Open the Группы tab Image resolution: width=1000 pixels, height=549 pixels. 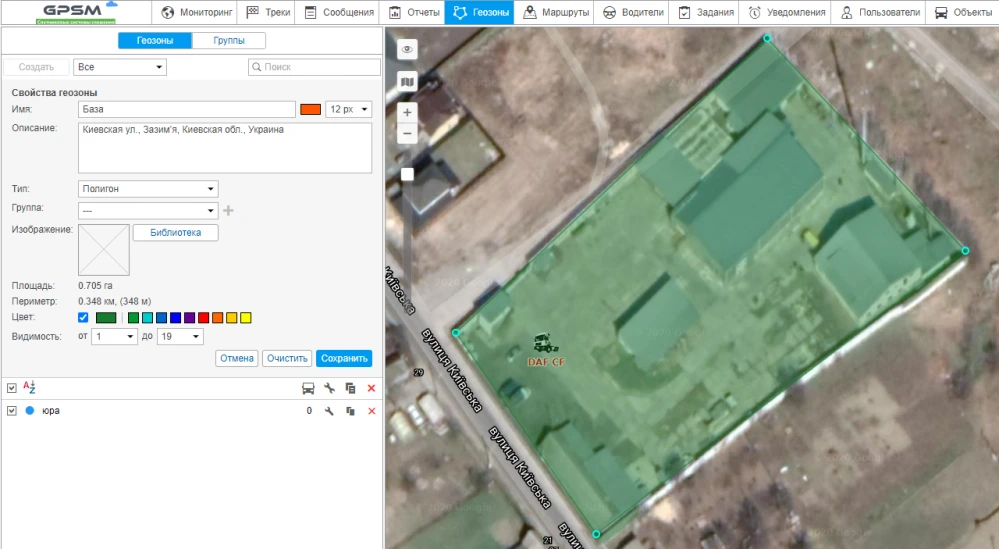tap(229, 41)
